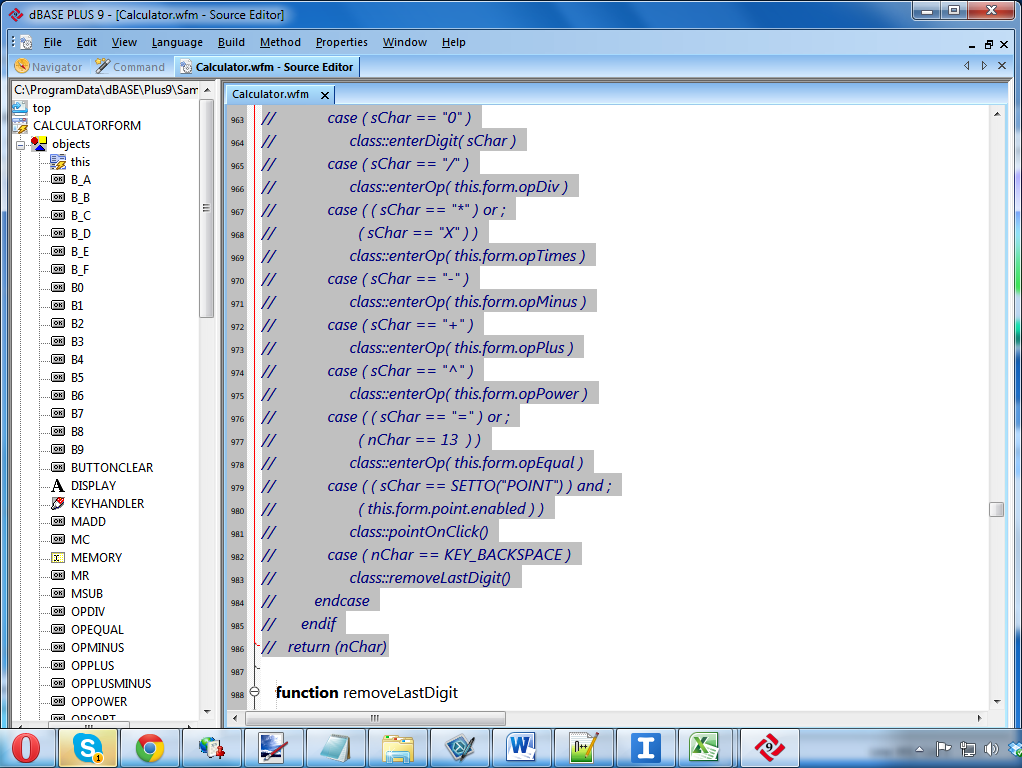Select the B_A button object icon
Screen dimensions: 1022x768
tap(58, 179)
